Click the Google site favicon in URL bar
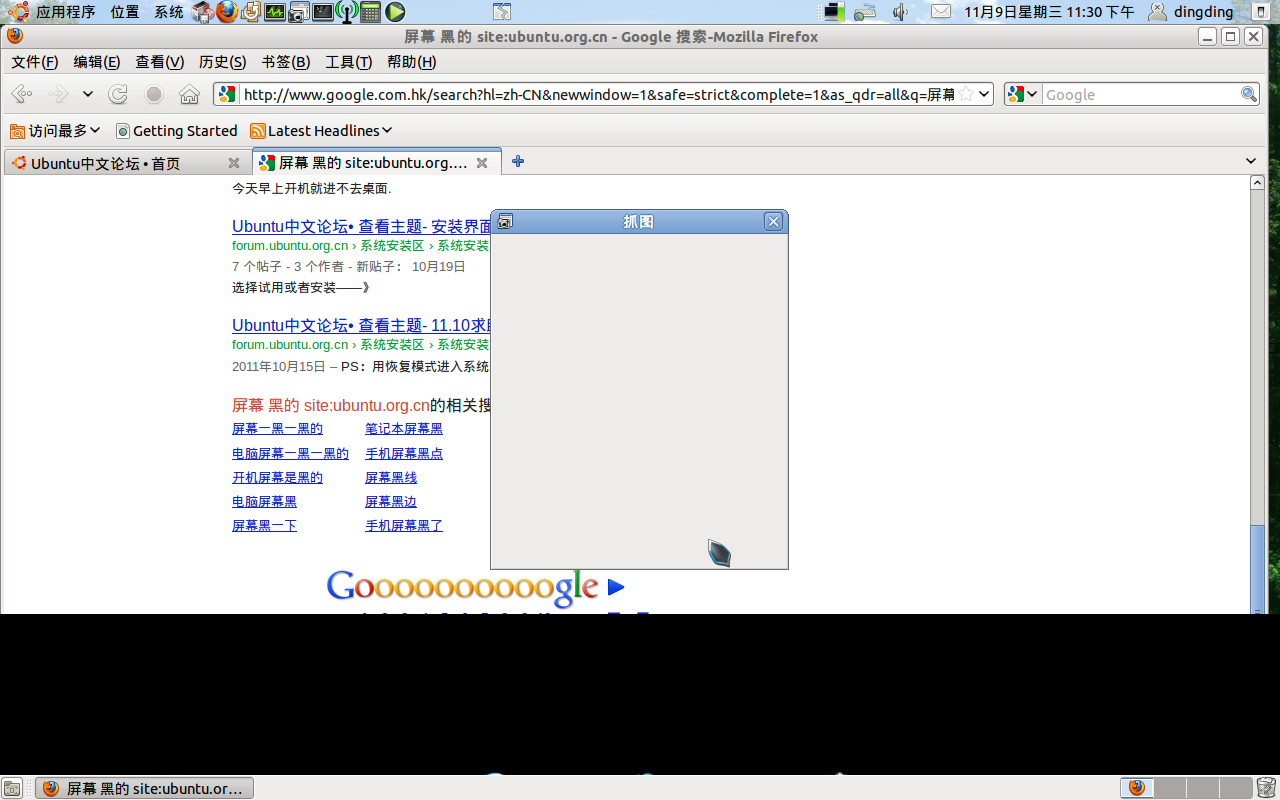This screenshot has width=1280, height=800. (227, 94)
